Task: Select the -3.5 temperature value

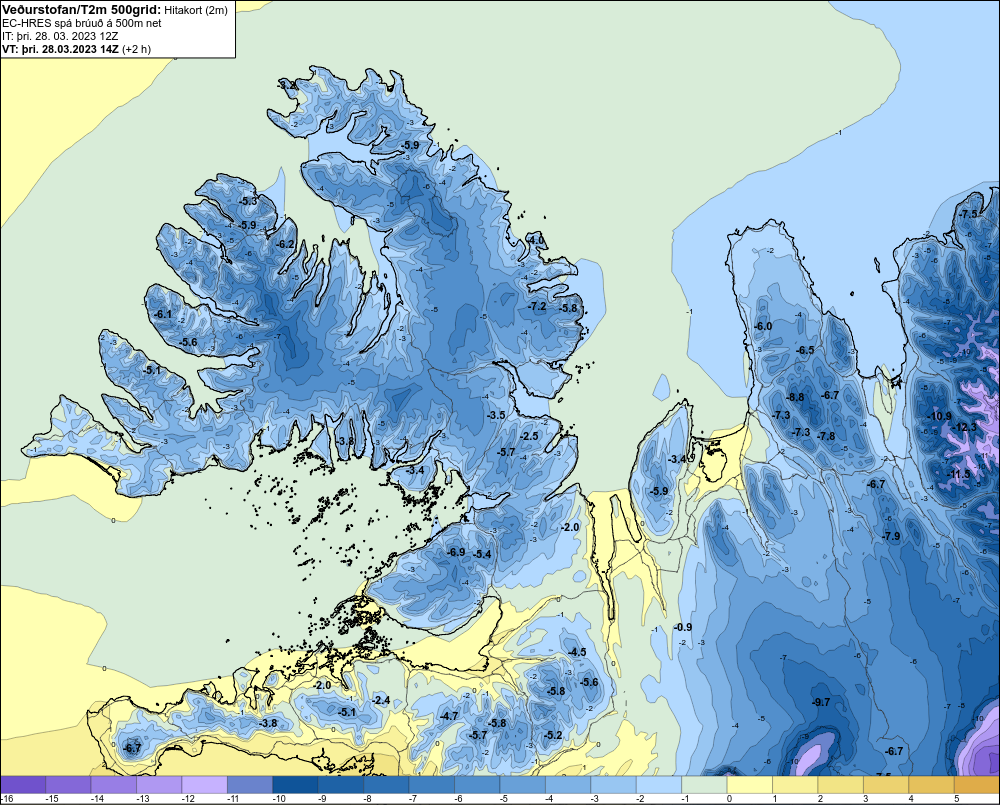Action: [x=496, y=415]
